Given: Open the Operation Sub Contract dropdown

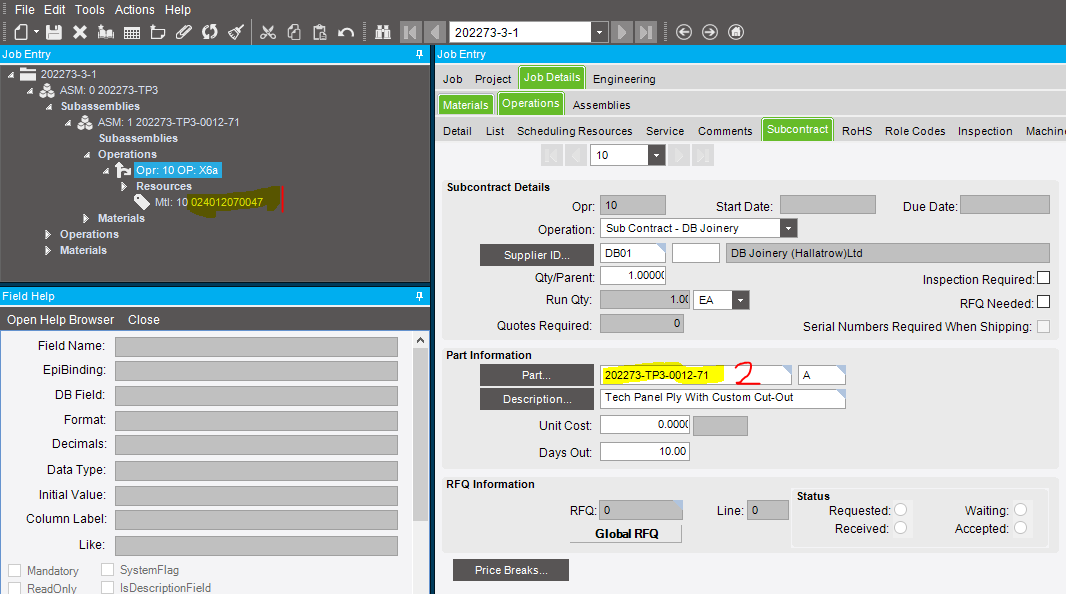Looking at the screenshot, I should [x=789, y=228].
